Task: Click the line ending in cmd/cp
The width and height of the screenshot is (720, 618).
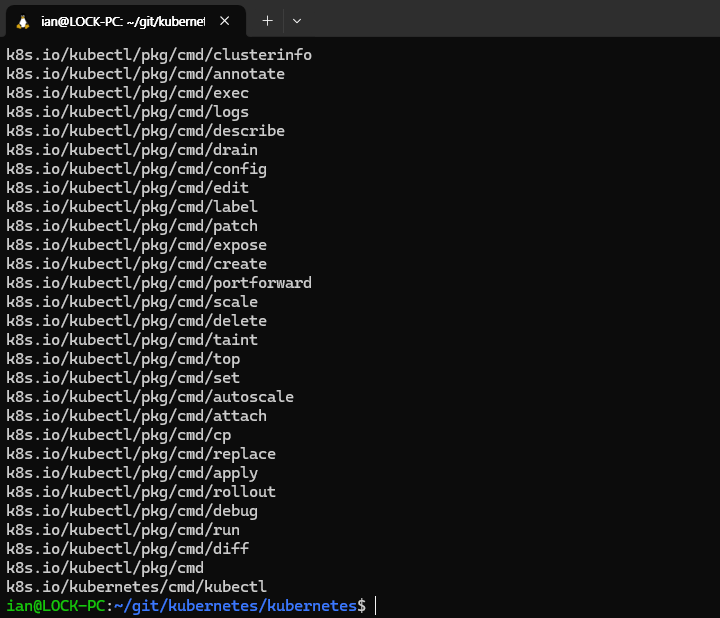Action: (118, 435)
